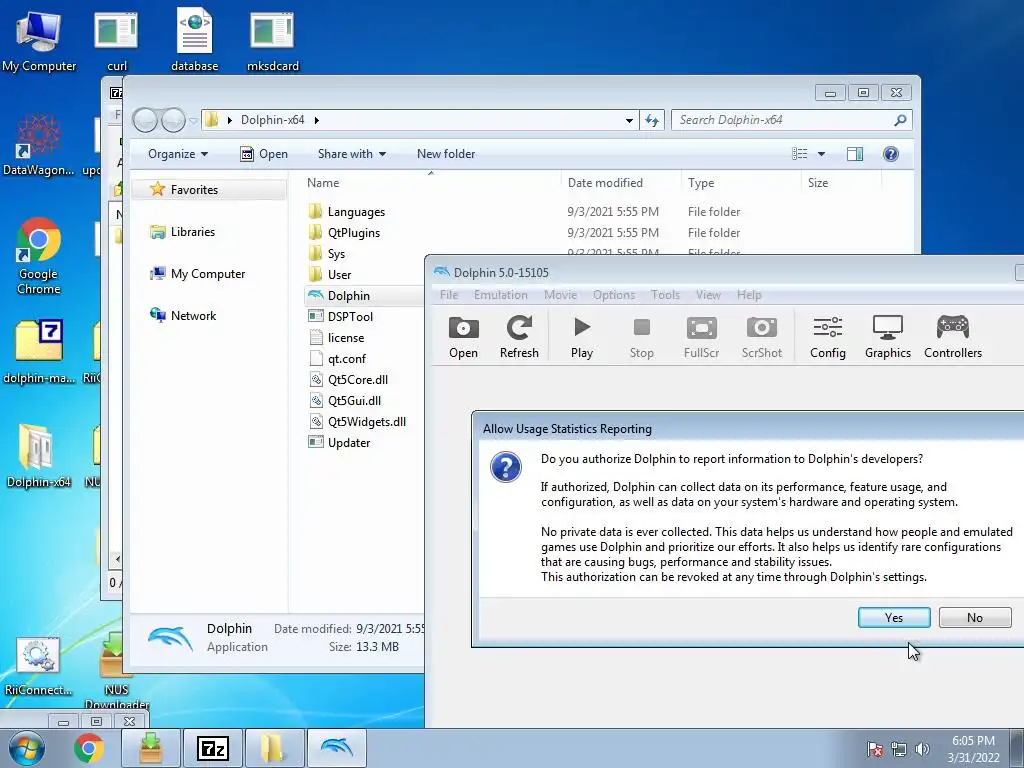Open the Dolphin File menu
This screenshot has width=1024, height=768.
(449, 295)
